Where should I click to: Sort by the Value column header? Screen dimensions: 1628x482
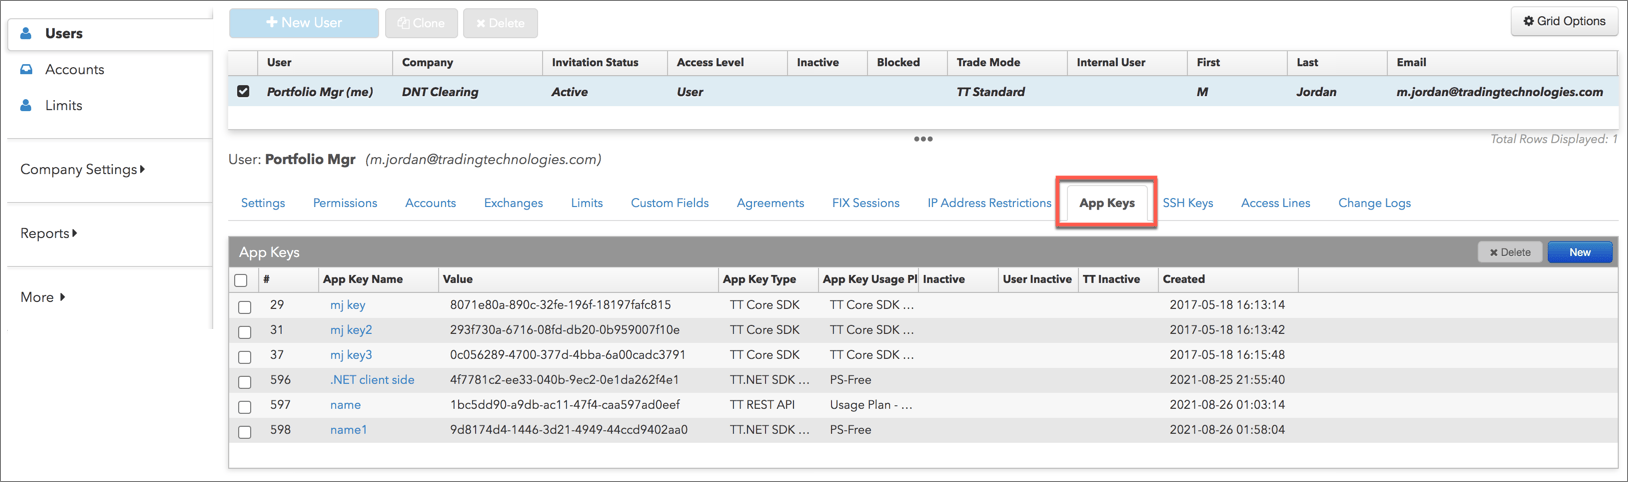pyautogui.click(x=578, y=279)
